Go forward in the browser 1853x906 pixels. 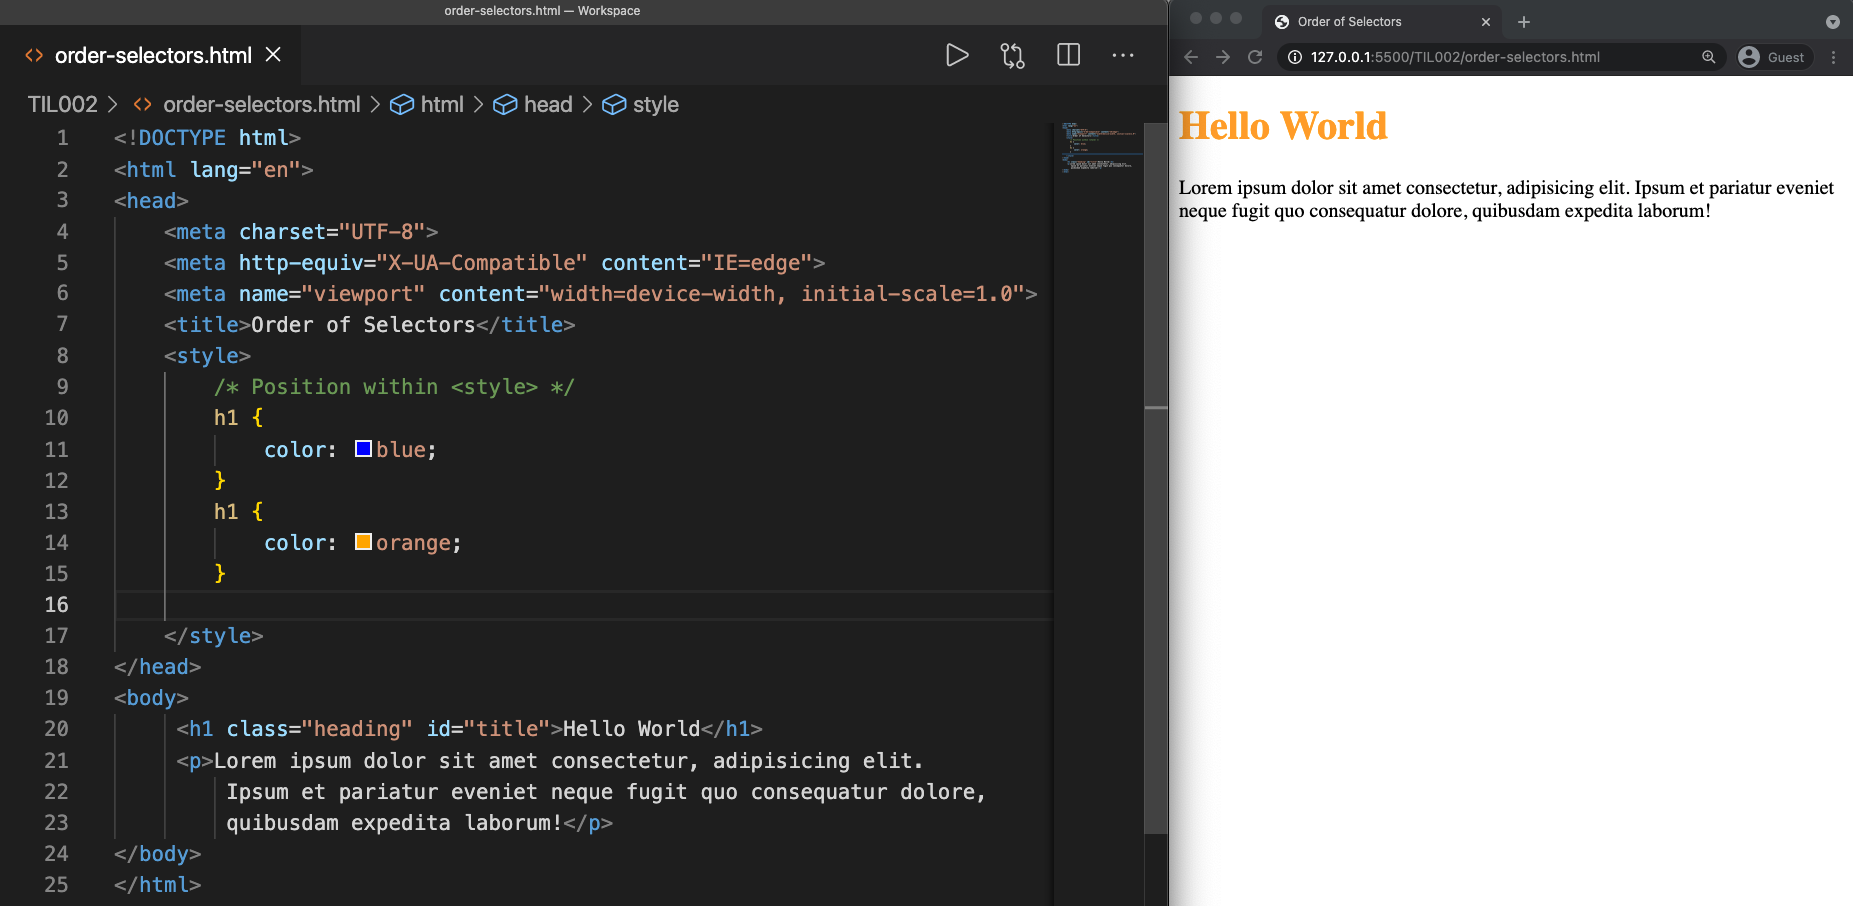point(1223,57)
